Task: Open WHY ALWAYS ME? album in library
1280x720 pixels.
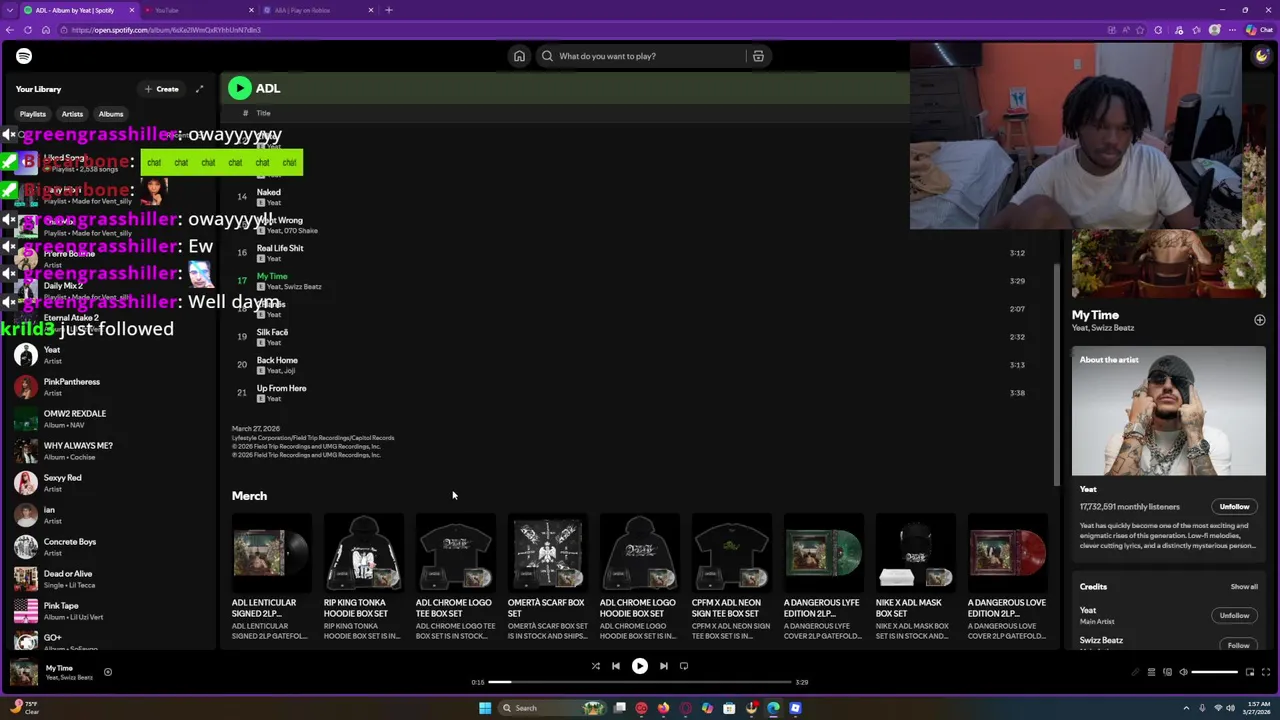Action: coord(108,450)
